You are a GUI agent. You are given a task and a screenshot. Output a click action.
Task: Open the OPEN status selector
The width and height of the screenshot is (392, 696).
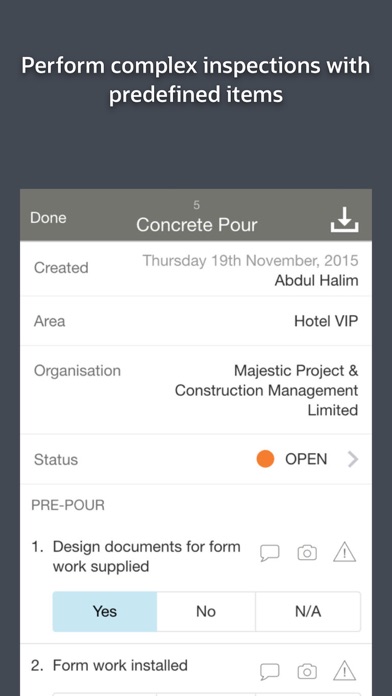[306, 459]
